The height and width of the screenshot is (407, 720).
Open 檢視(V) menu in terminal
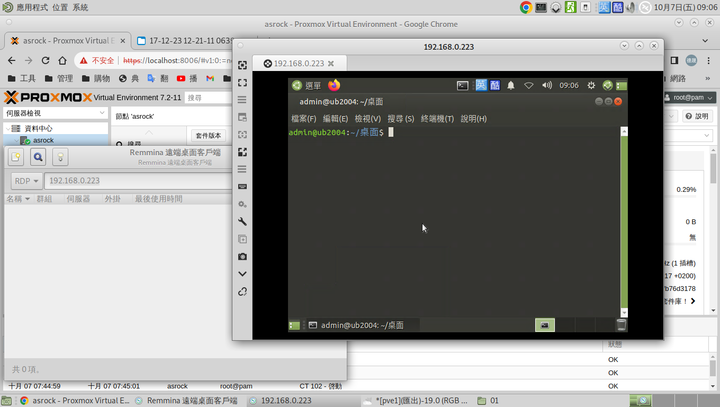click(x=367, y=119)
